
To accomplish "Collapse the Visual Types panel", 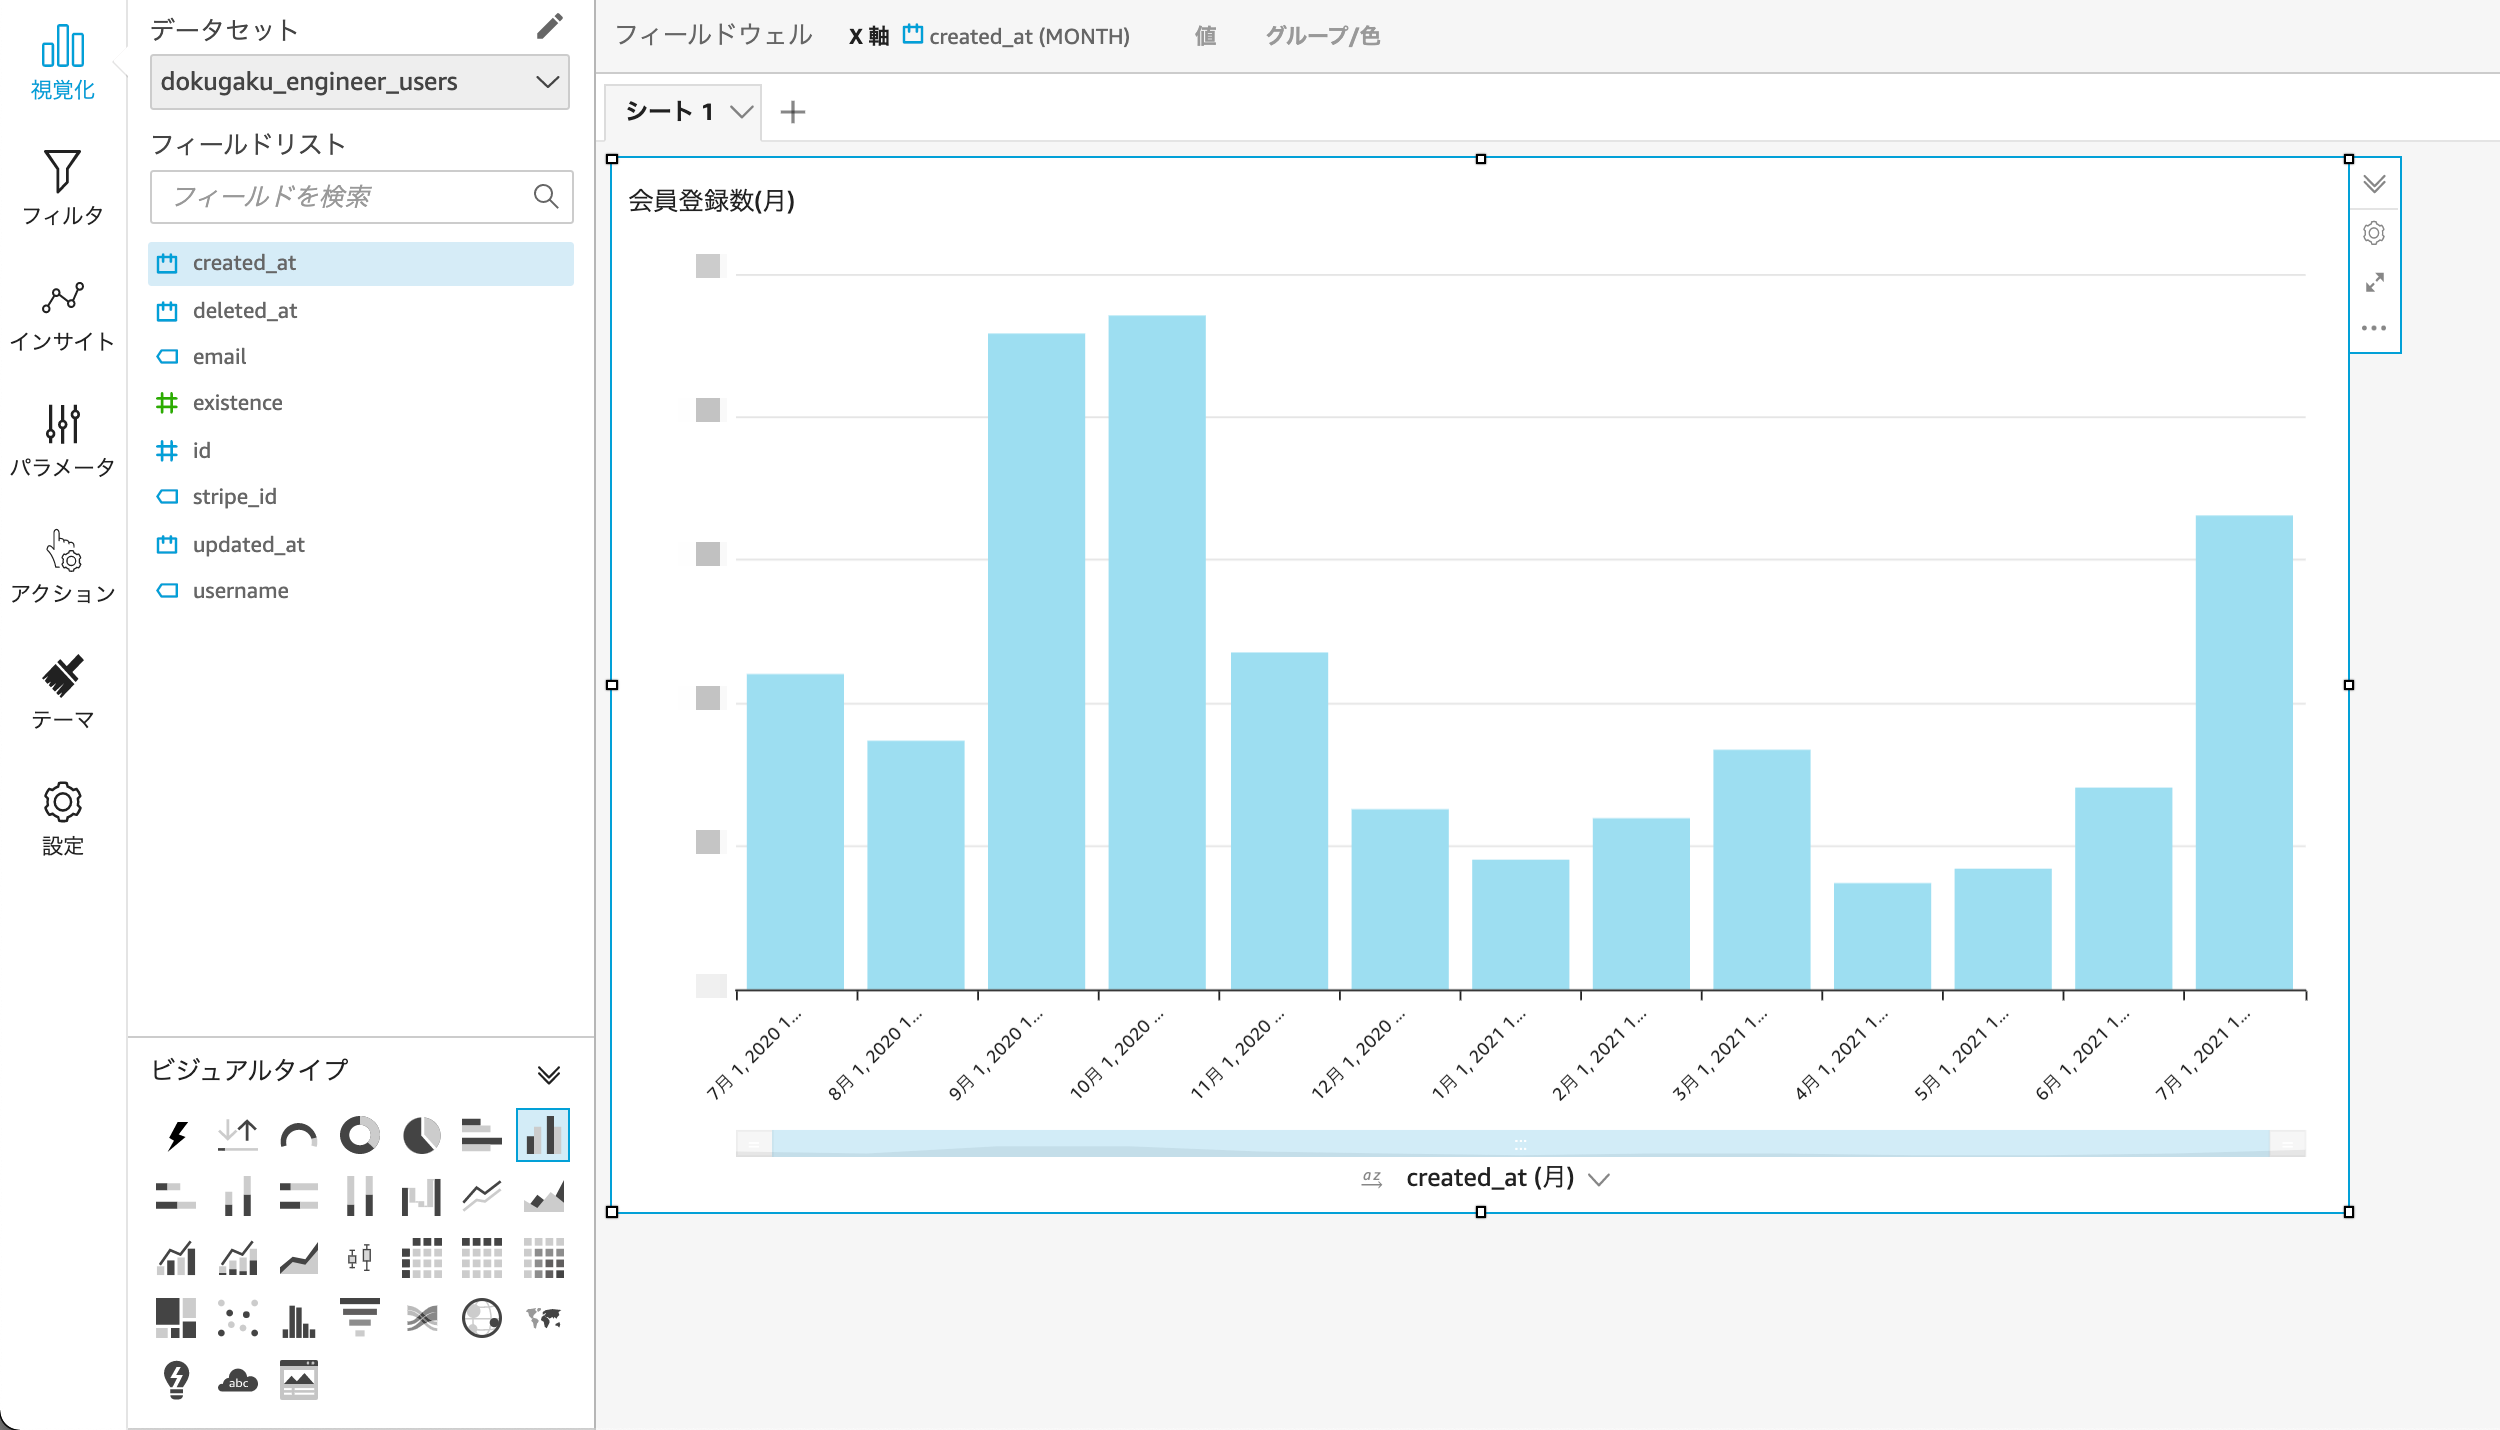I will coord(548,1074).
